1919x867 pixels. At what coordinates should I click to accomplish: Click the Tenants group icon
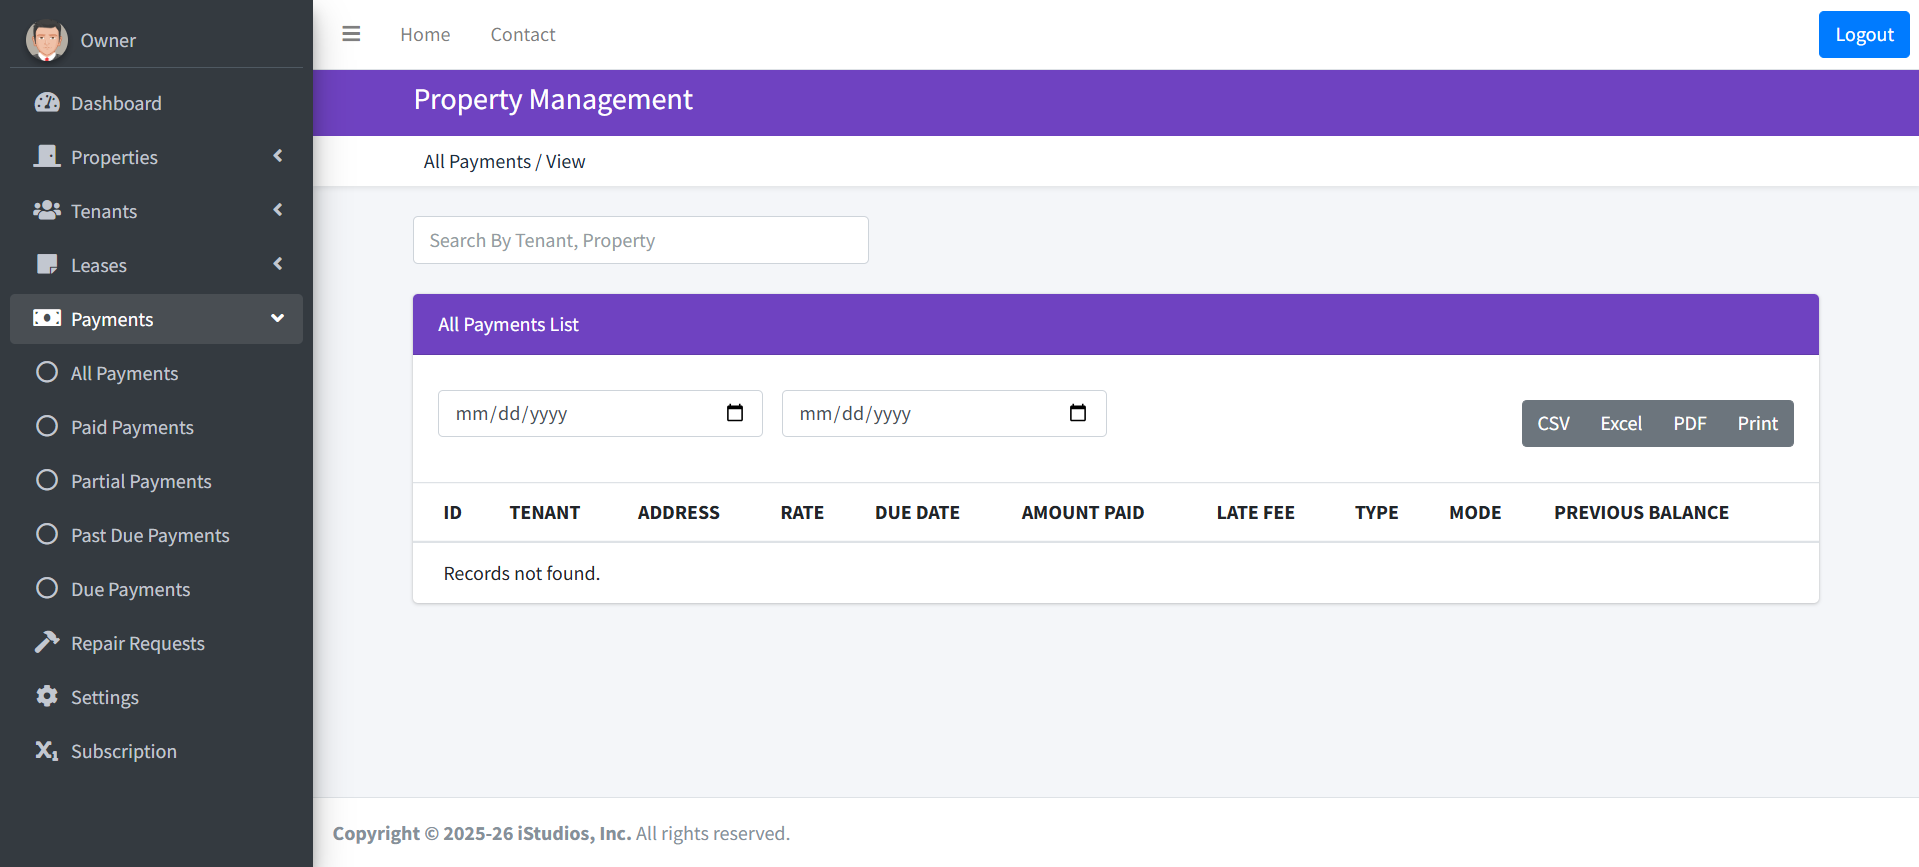(47, 211)
